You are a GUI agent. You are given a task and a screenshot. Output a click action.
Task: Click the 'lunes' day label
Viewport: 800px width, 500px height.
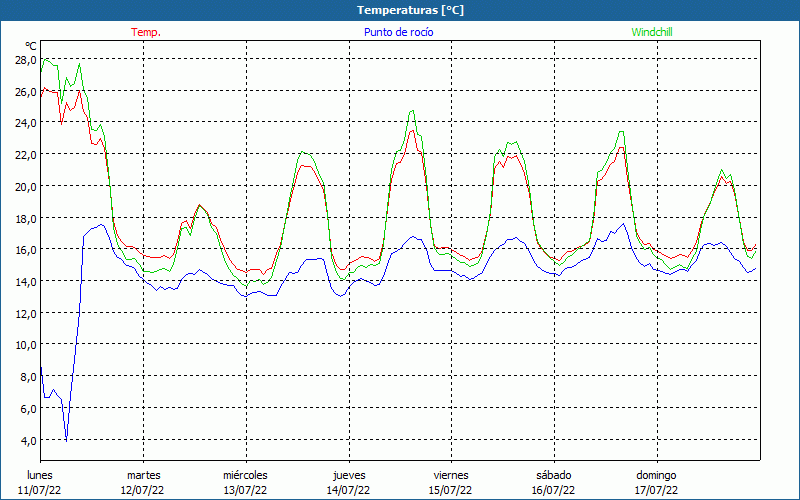[x=40, y=475]
